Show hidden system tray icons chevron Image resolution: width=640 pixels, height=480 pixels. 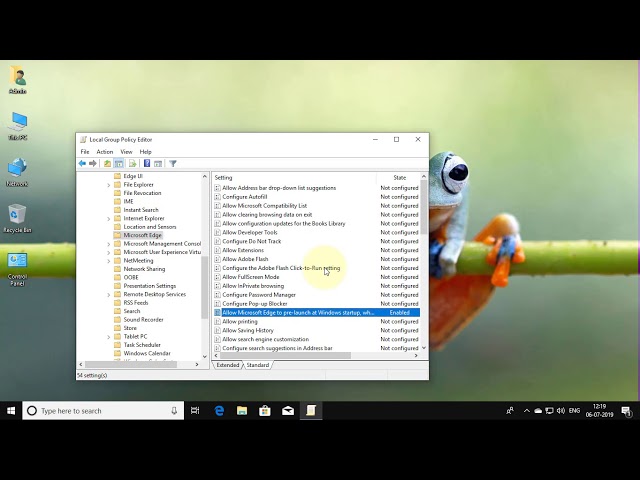527,411
